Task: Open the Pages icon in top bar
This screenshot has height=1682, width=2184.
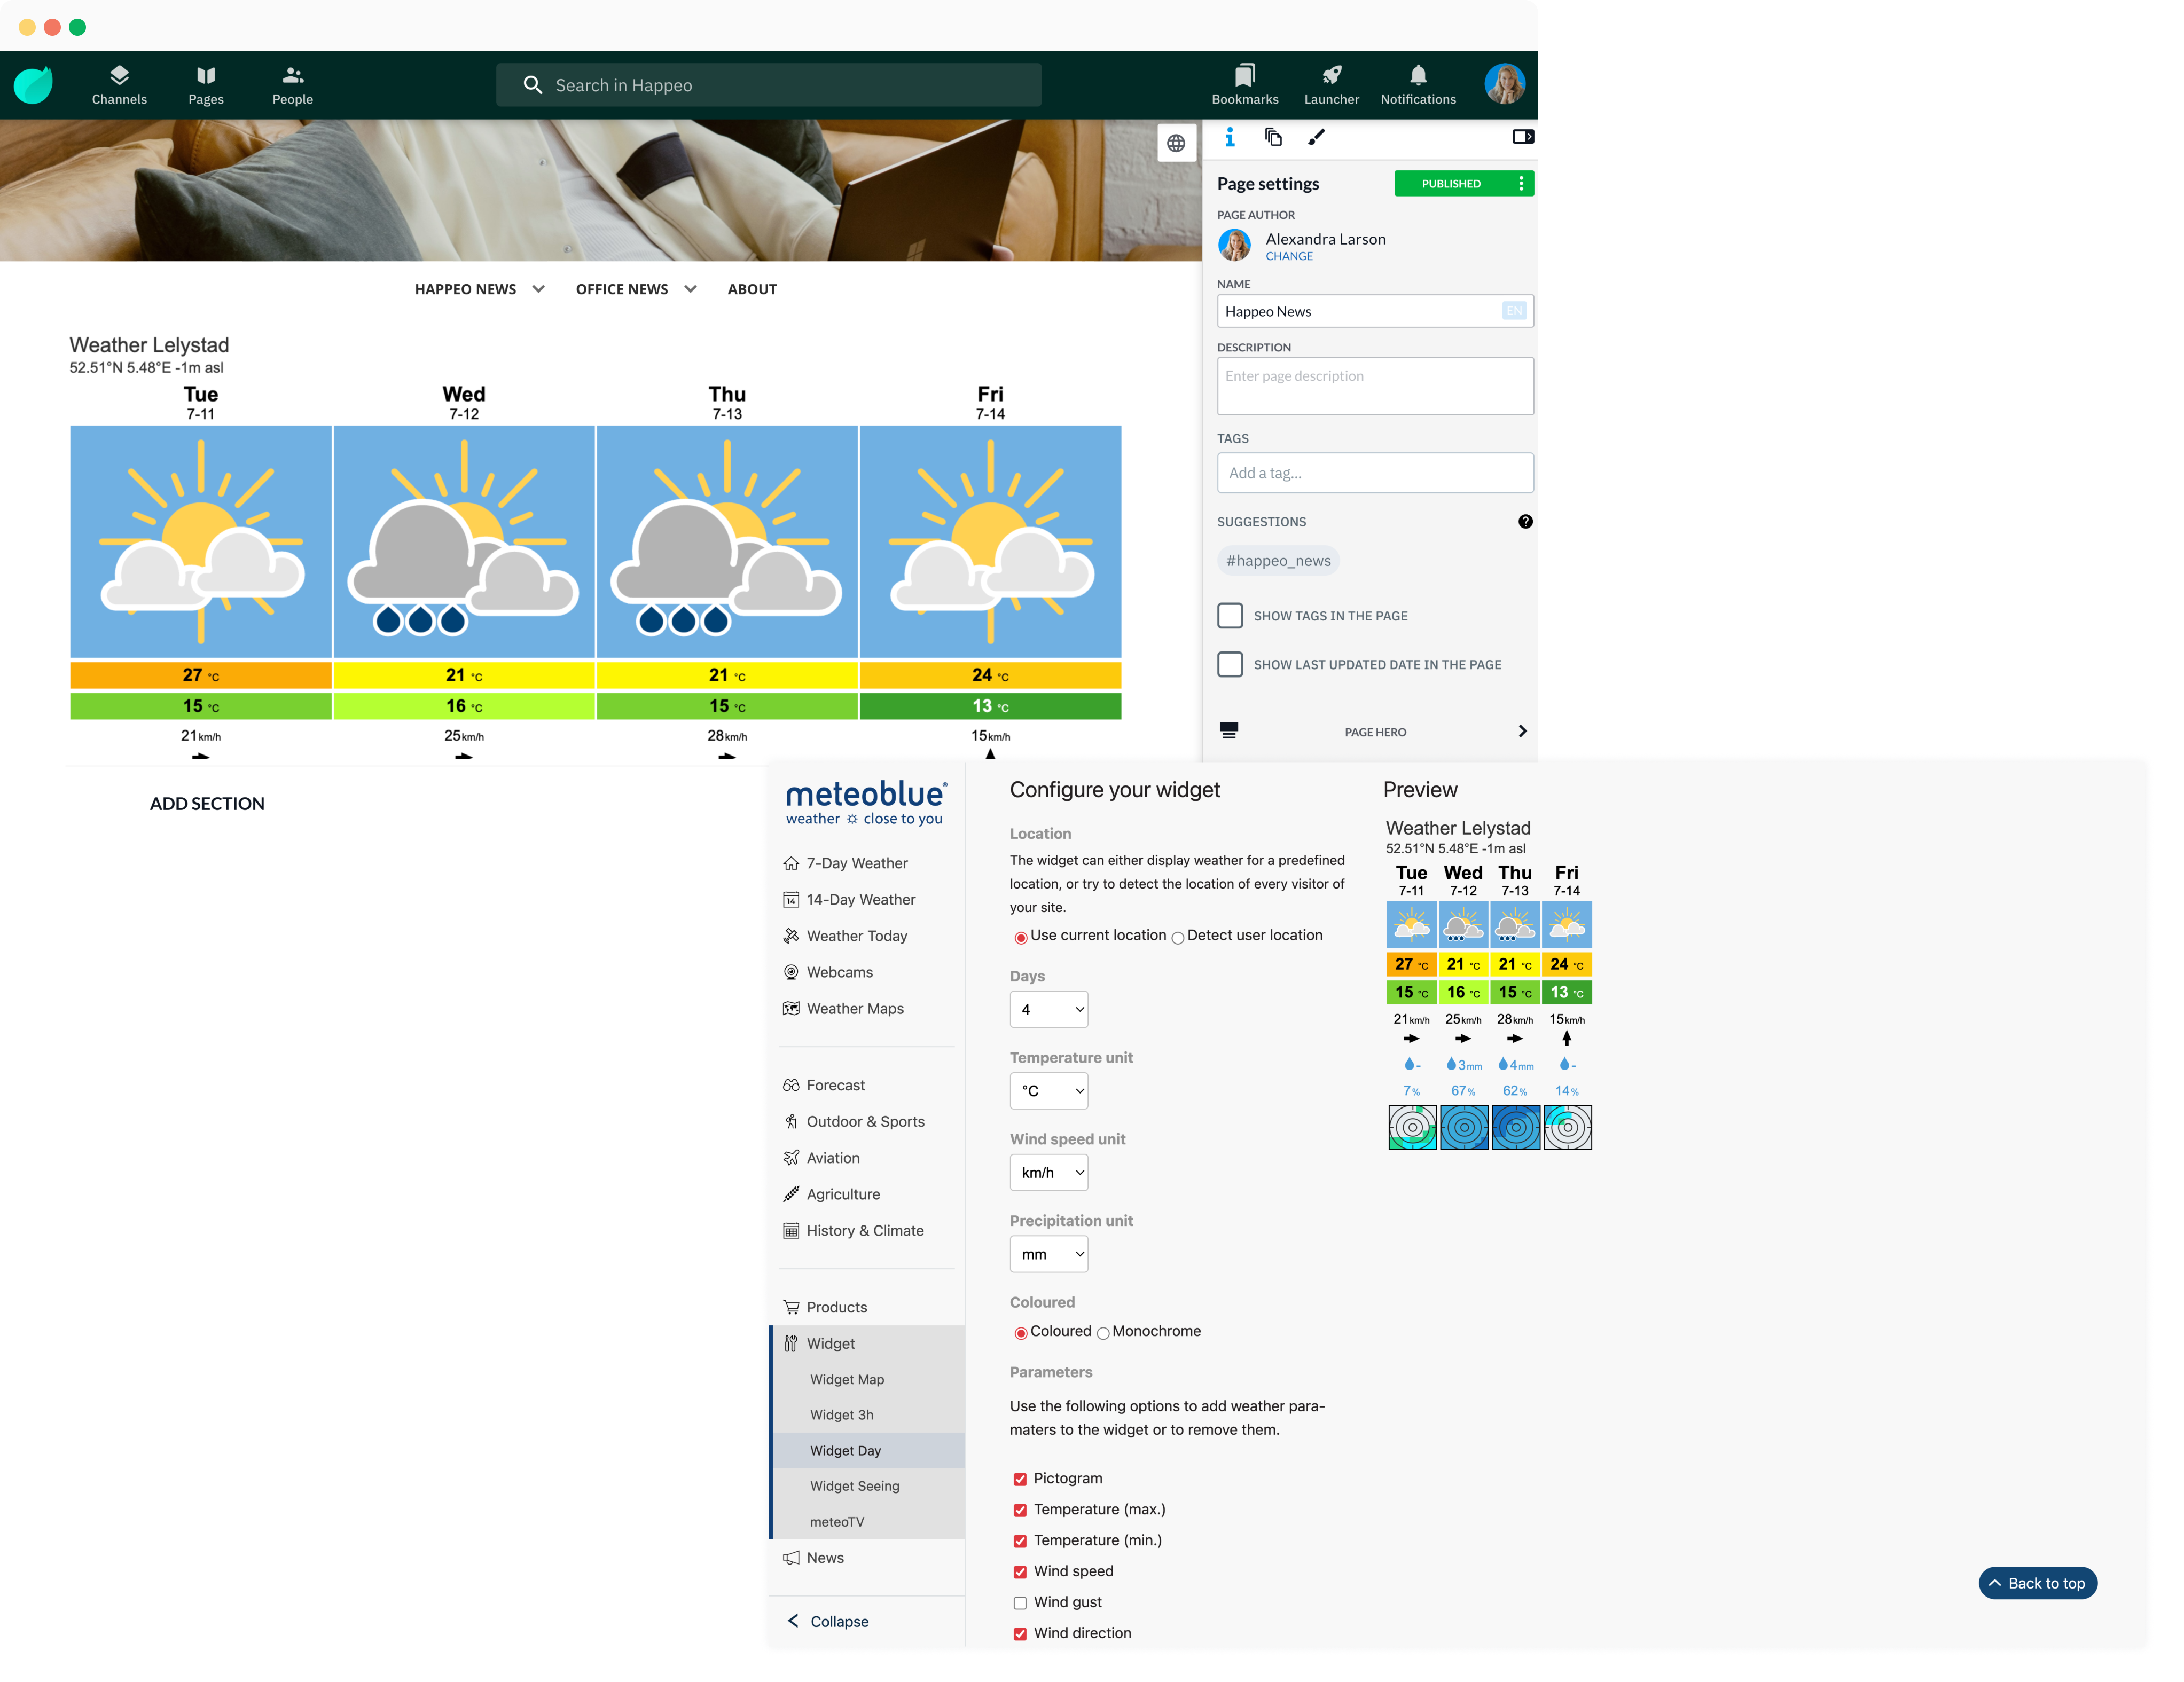Action: [x=206, y=85]
